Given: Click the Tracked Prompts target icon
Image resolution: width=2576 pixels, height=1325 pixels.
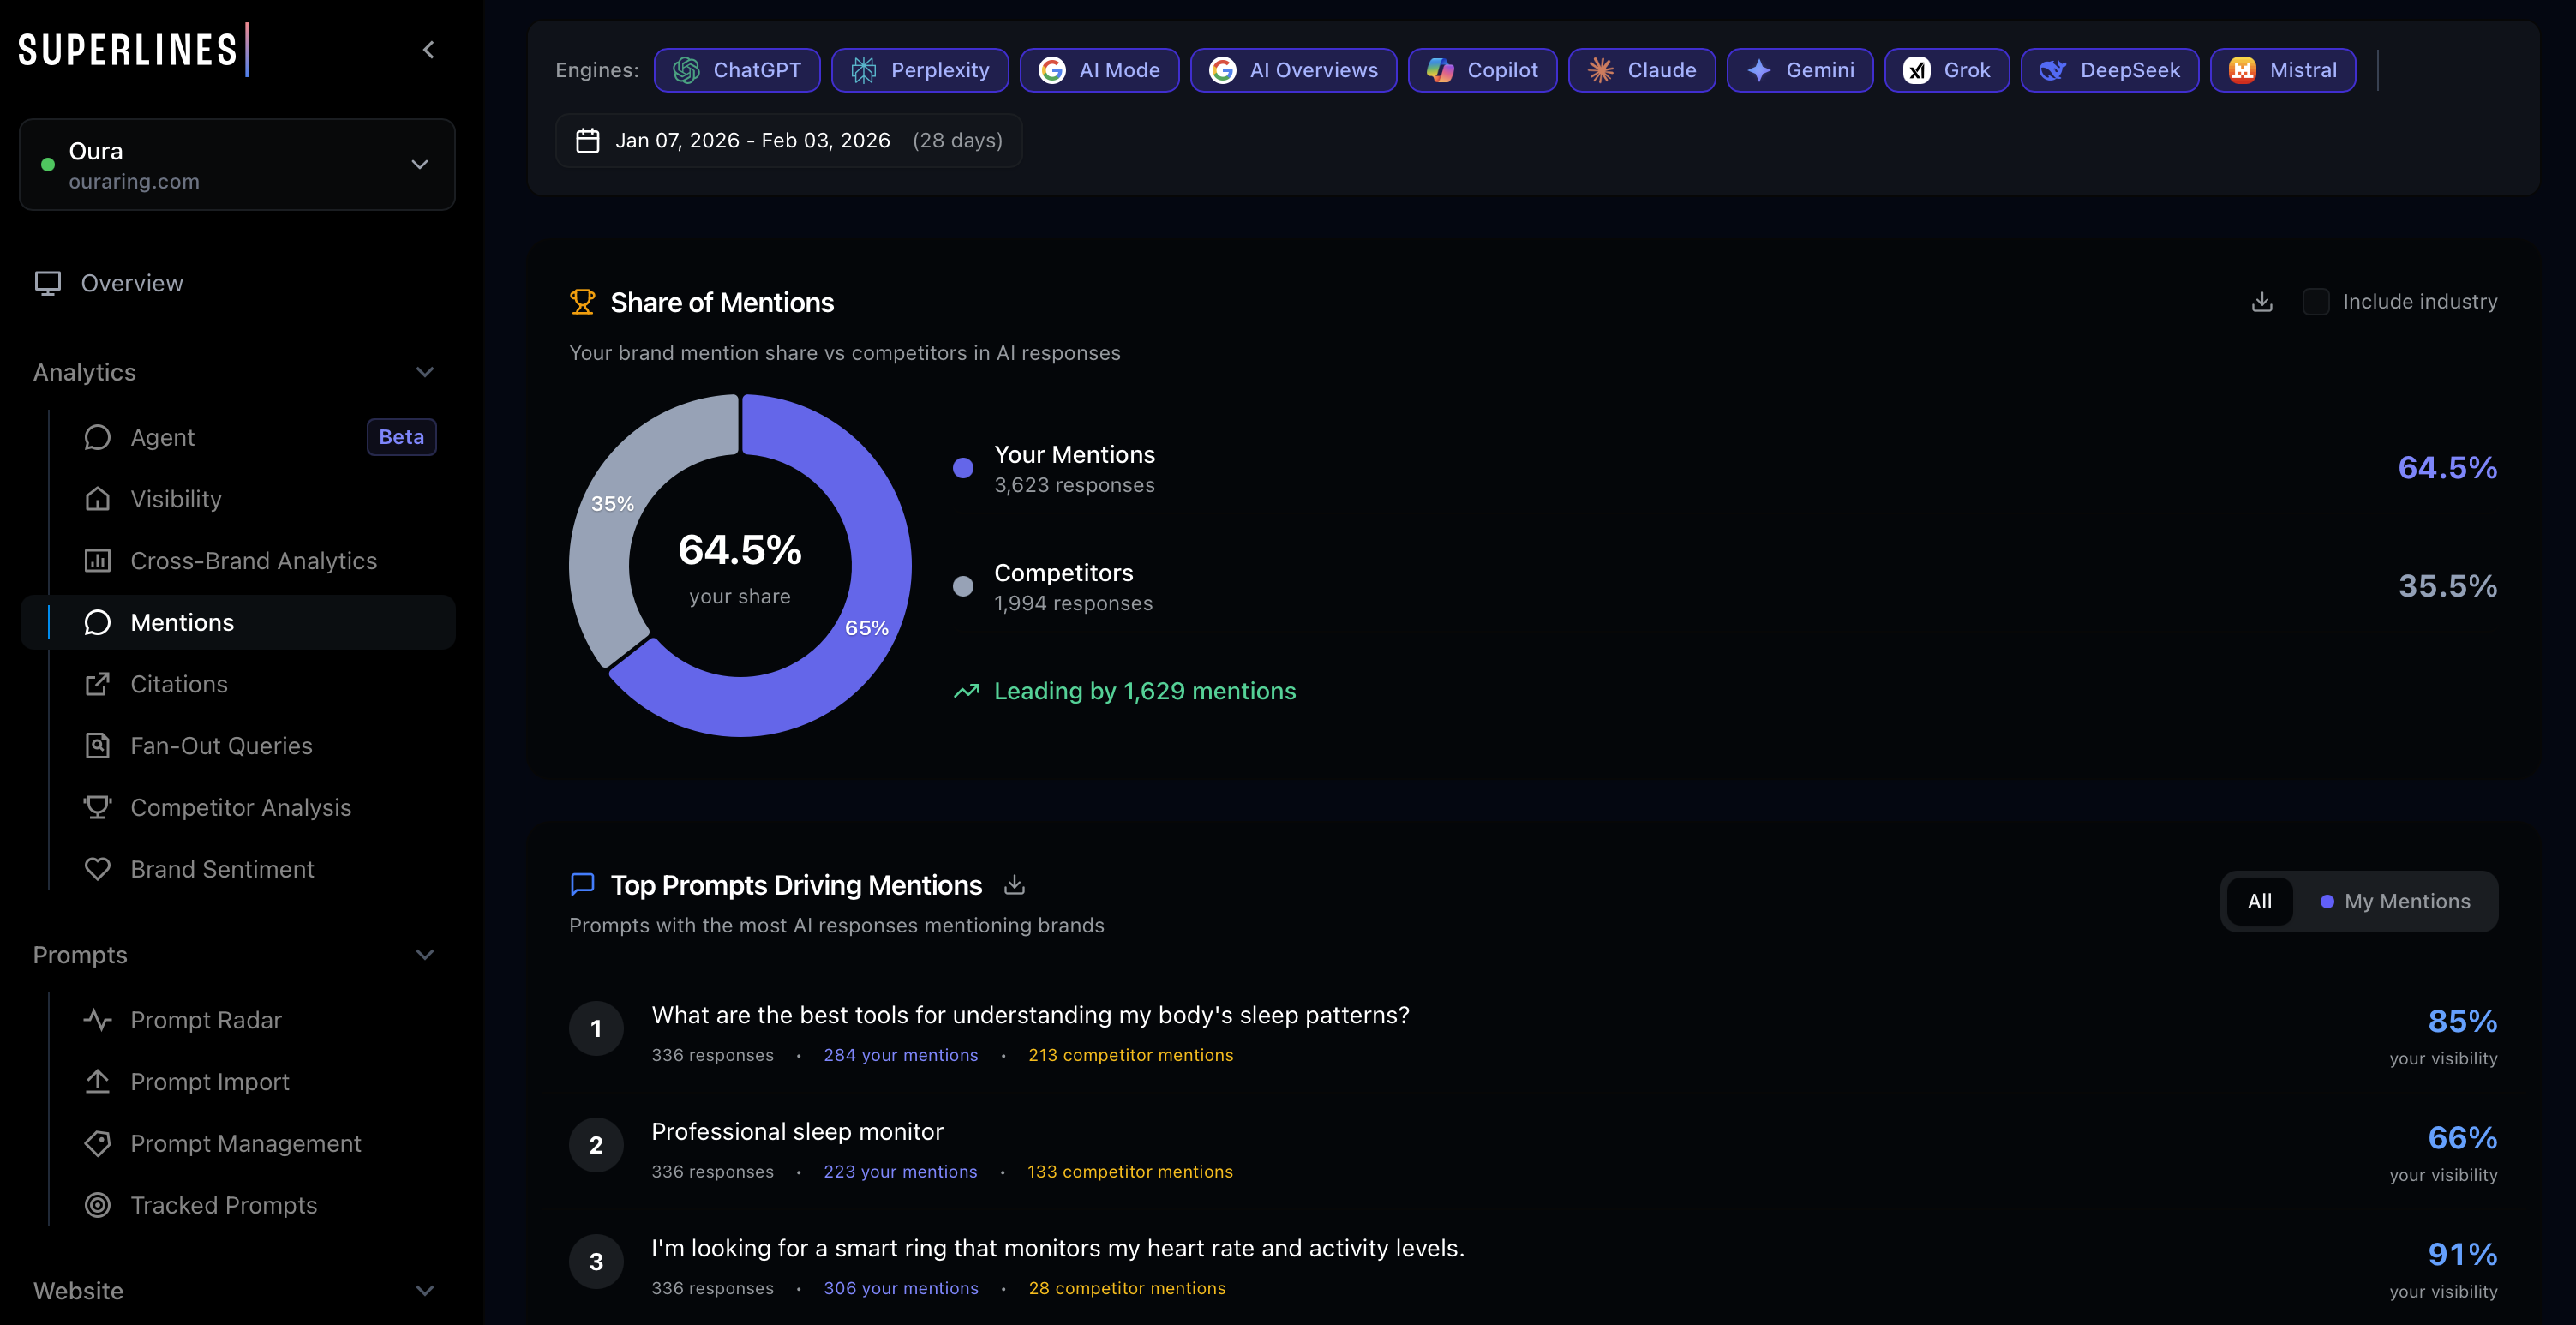Looking at the screenshot, I should [97, 1205].
